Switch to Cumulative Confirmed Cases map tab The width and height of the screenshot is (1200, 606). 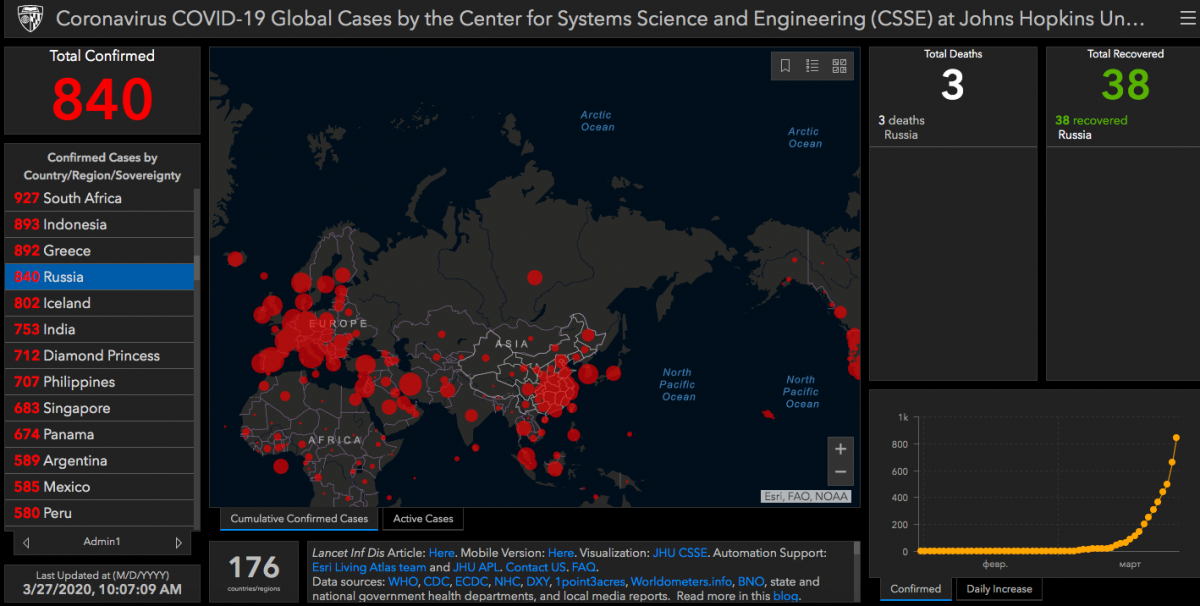(300, 519)
